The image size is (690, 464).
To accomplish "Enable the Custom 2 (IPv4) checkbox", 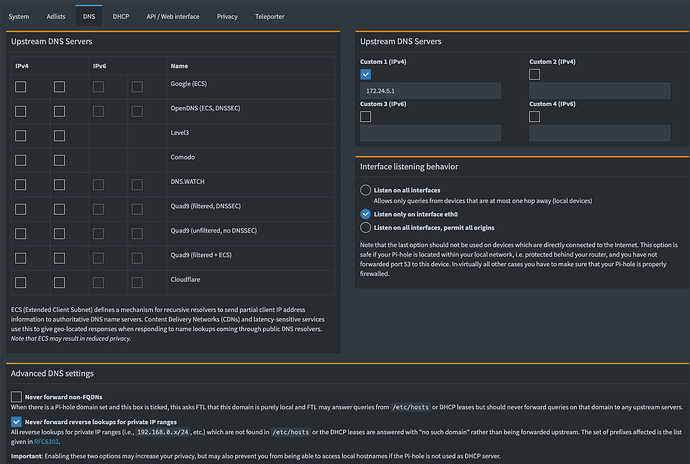I will (535, 74).
